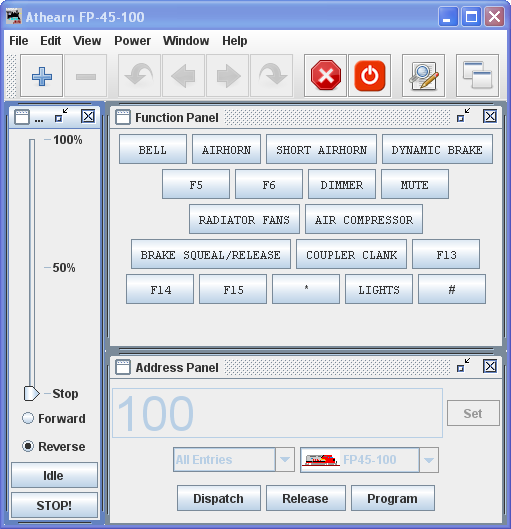The width and height of the screenshot is (511, 529).
Task: Toggle the RADIATOR FANS function
Action: coord(244,219)
